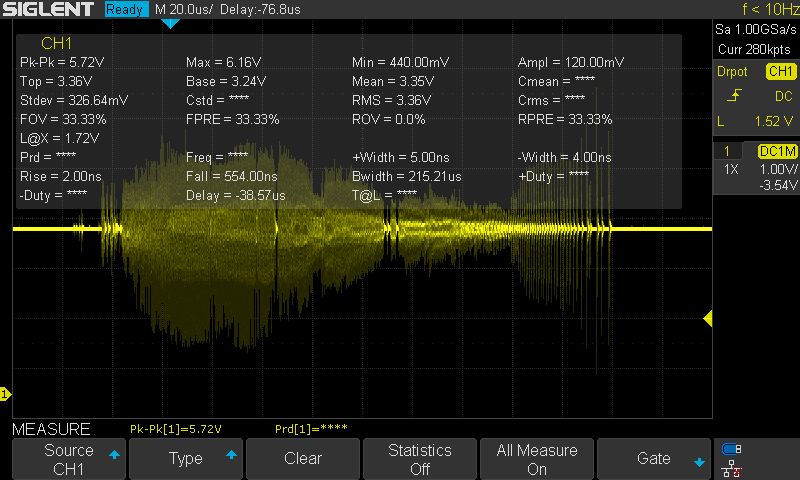Click the MEASURE menu title

coord(51,429)
